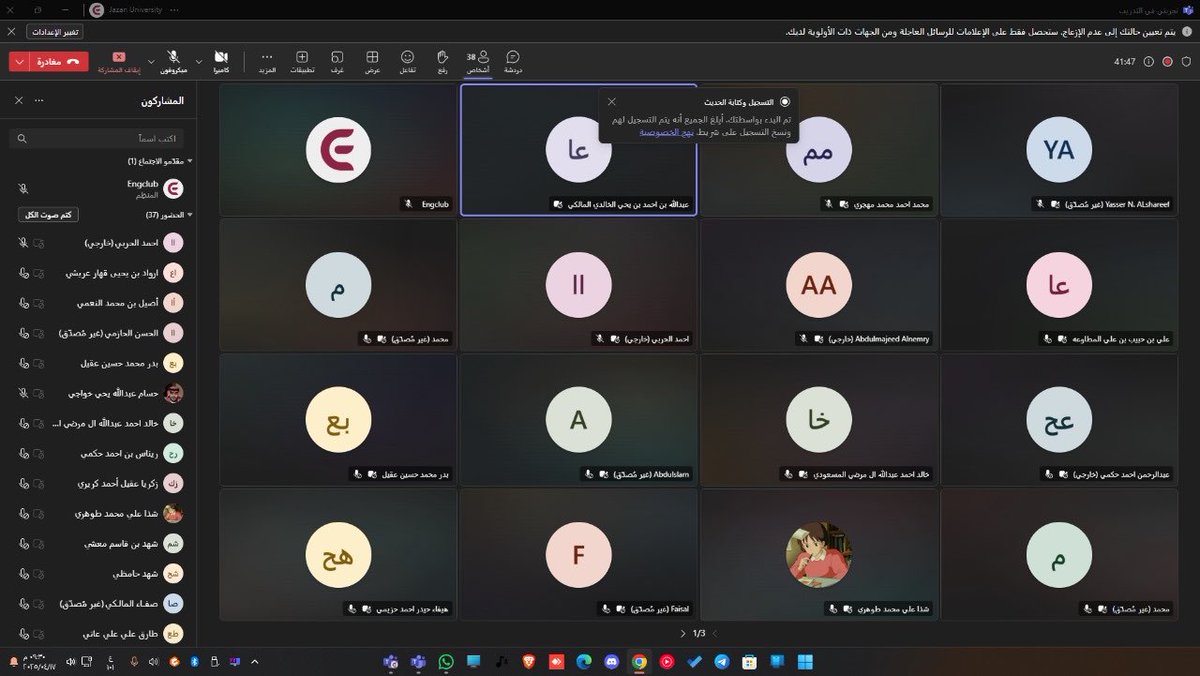Open the microphone options dropdown arrow
Screen dimensions: 1200x676
click(152, 62)
